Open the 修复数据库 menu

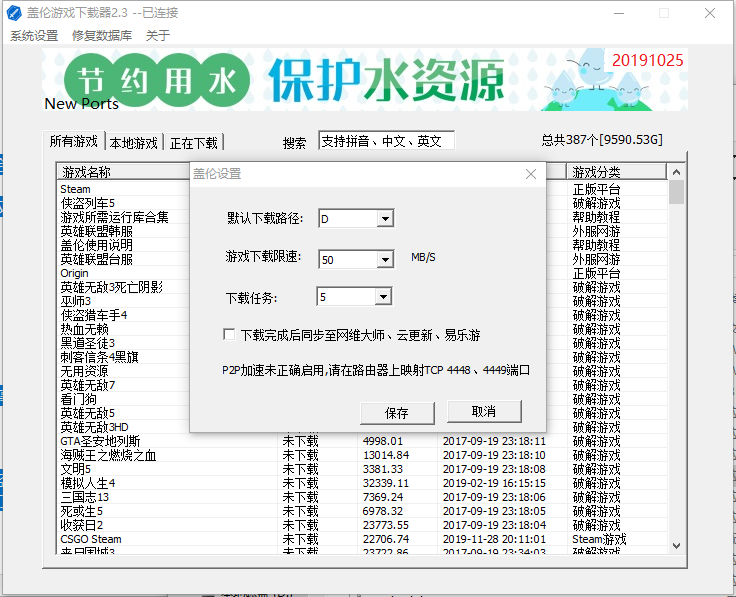click(102, 36)
